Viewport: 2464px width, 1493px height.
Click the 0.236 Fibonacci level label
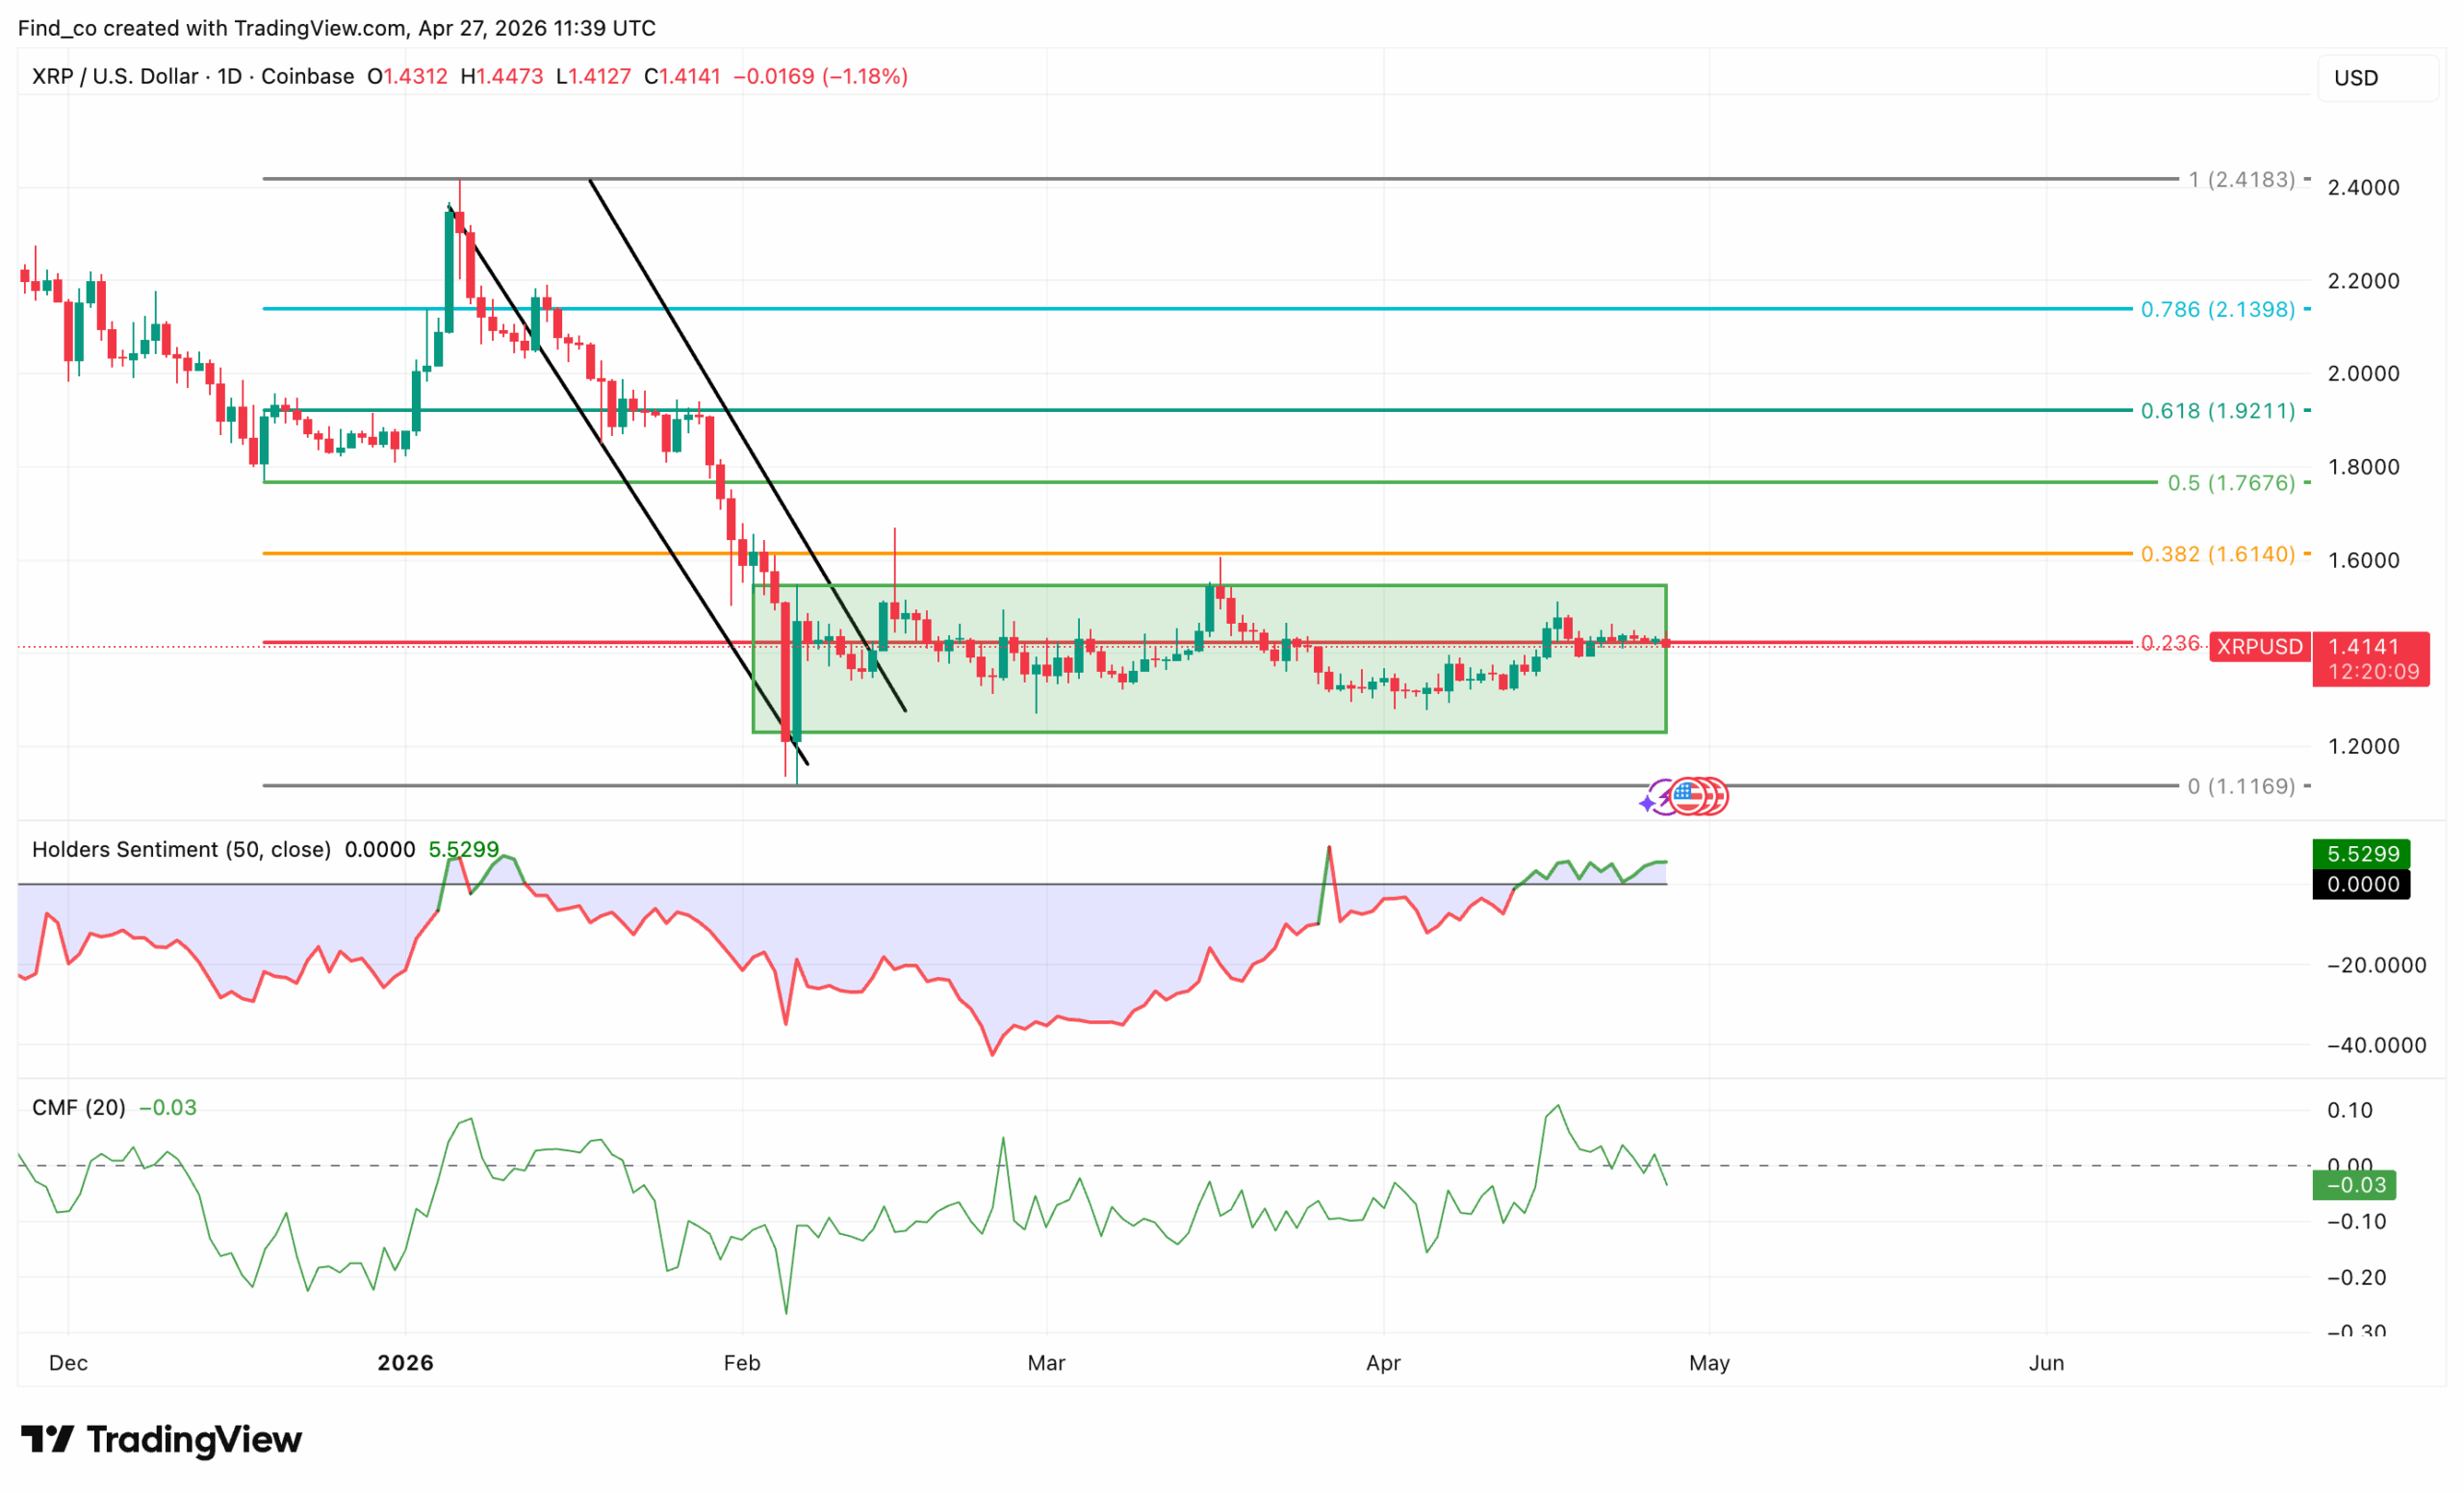[x=2170, y=642]
